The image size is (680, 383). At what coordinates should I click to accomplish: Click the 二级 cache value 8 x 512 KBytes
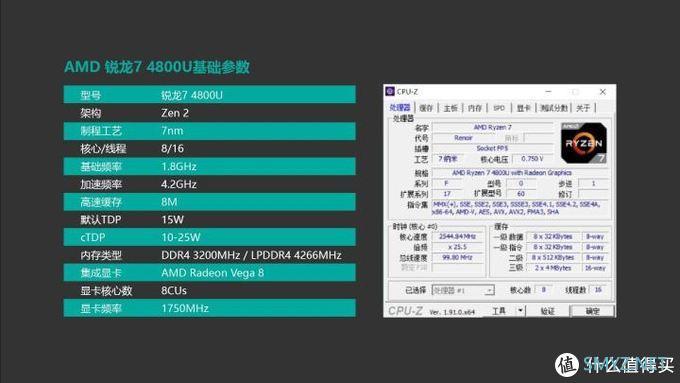tap(552, 257)
